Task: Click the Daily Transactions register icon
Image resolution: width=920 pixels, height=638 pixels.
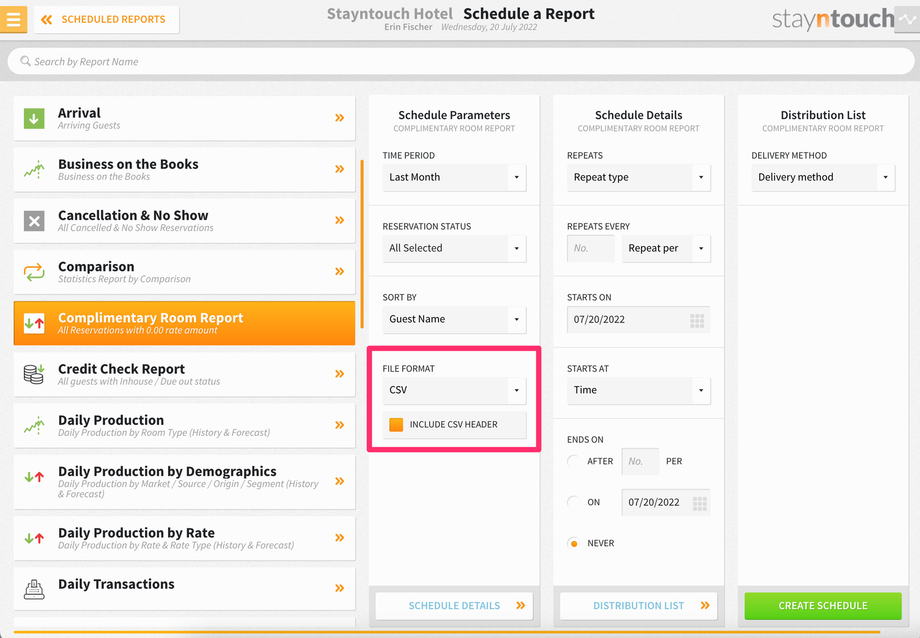Action: click(x=34, y=589)
